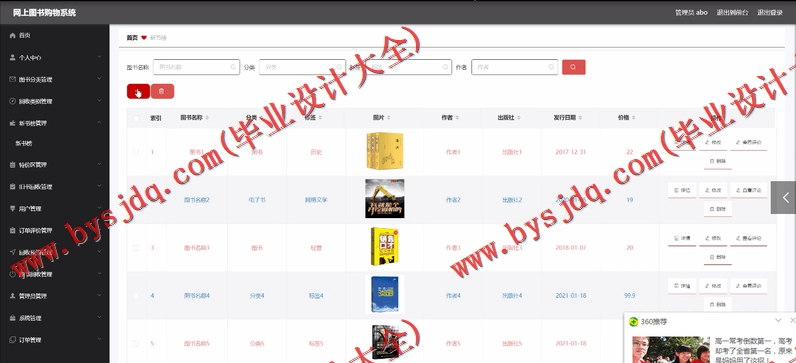Click the gray left-arrow tab at right edge

pos(783,197)
